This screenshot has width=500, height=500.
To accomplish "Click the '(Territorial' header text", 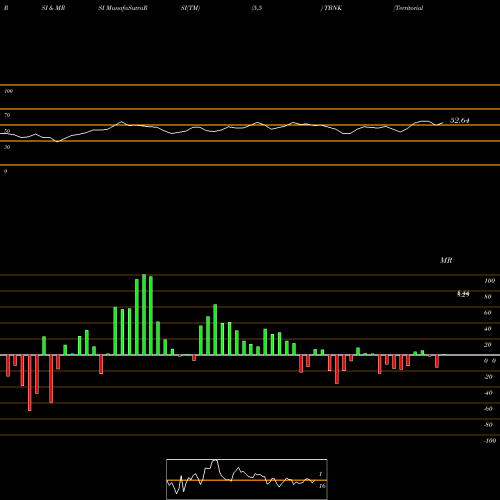I will 408,8.
